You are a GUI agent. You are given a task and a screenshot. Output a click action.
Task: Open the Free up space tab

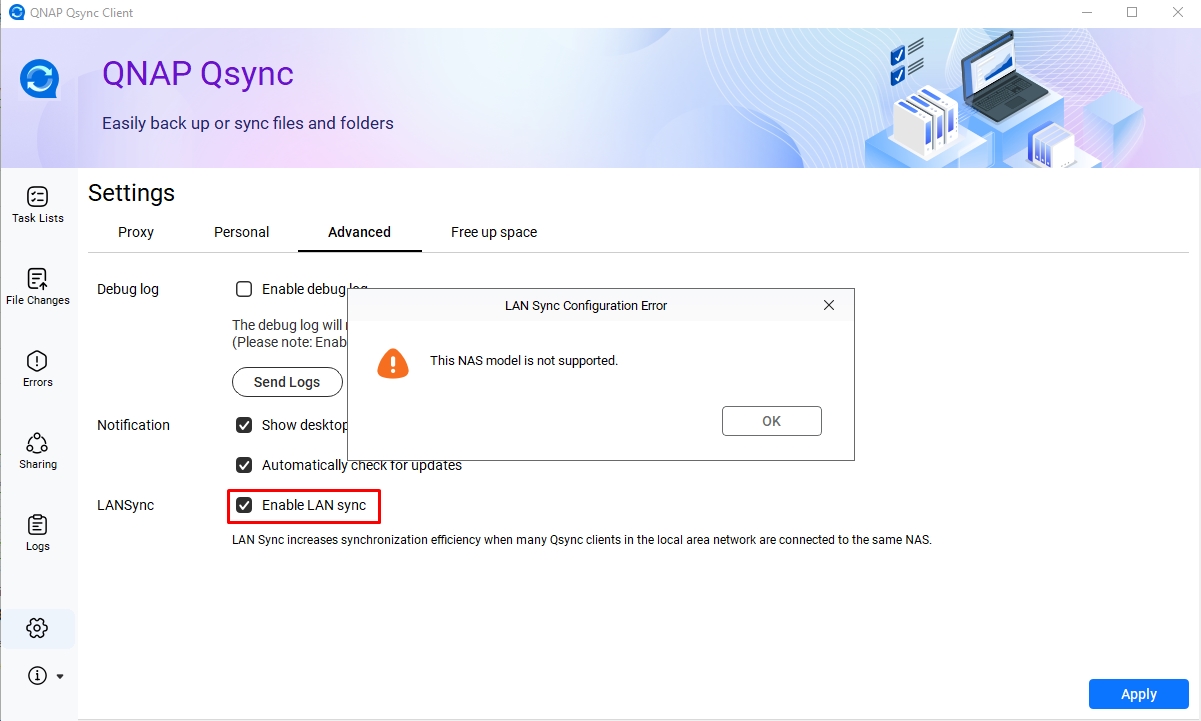(494, 232)
